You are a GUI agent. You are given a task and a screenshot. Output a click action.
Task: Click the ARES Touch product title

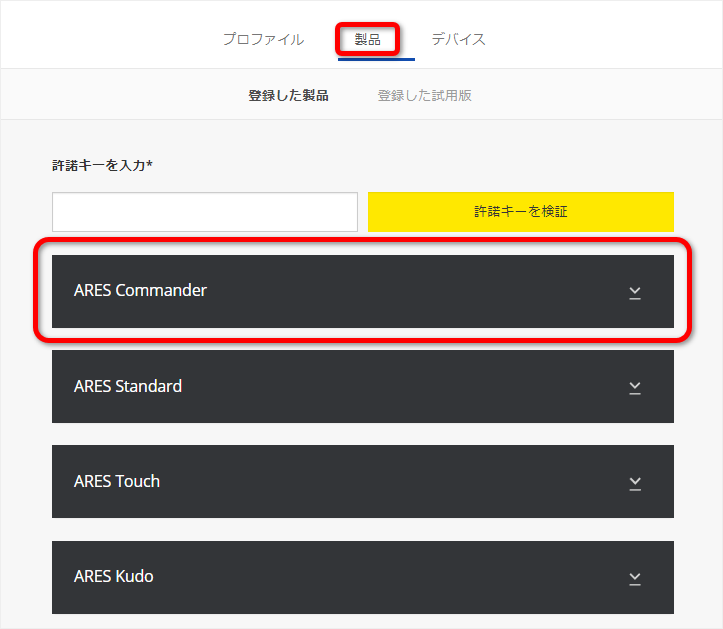pos(117,481)
